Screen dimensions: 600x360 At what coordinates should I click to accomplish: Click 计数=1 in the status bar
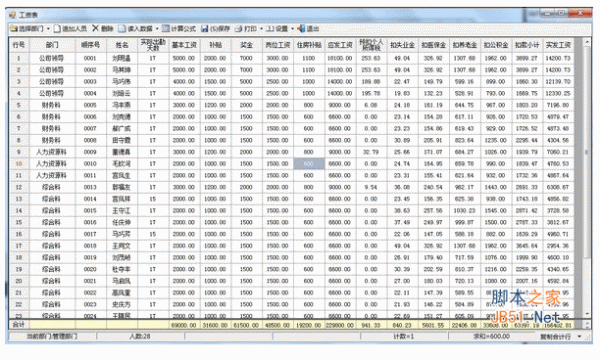(x=404, y=336)
